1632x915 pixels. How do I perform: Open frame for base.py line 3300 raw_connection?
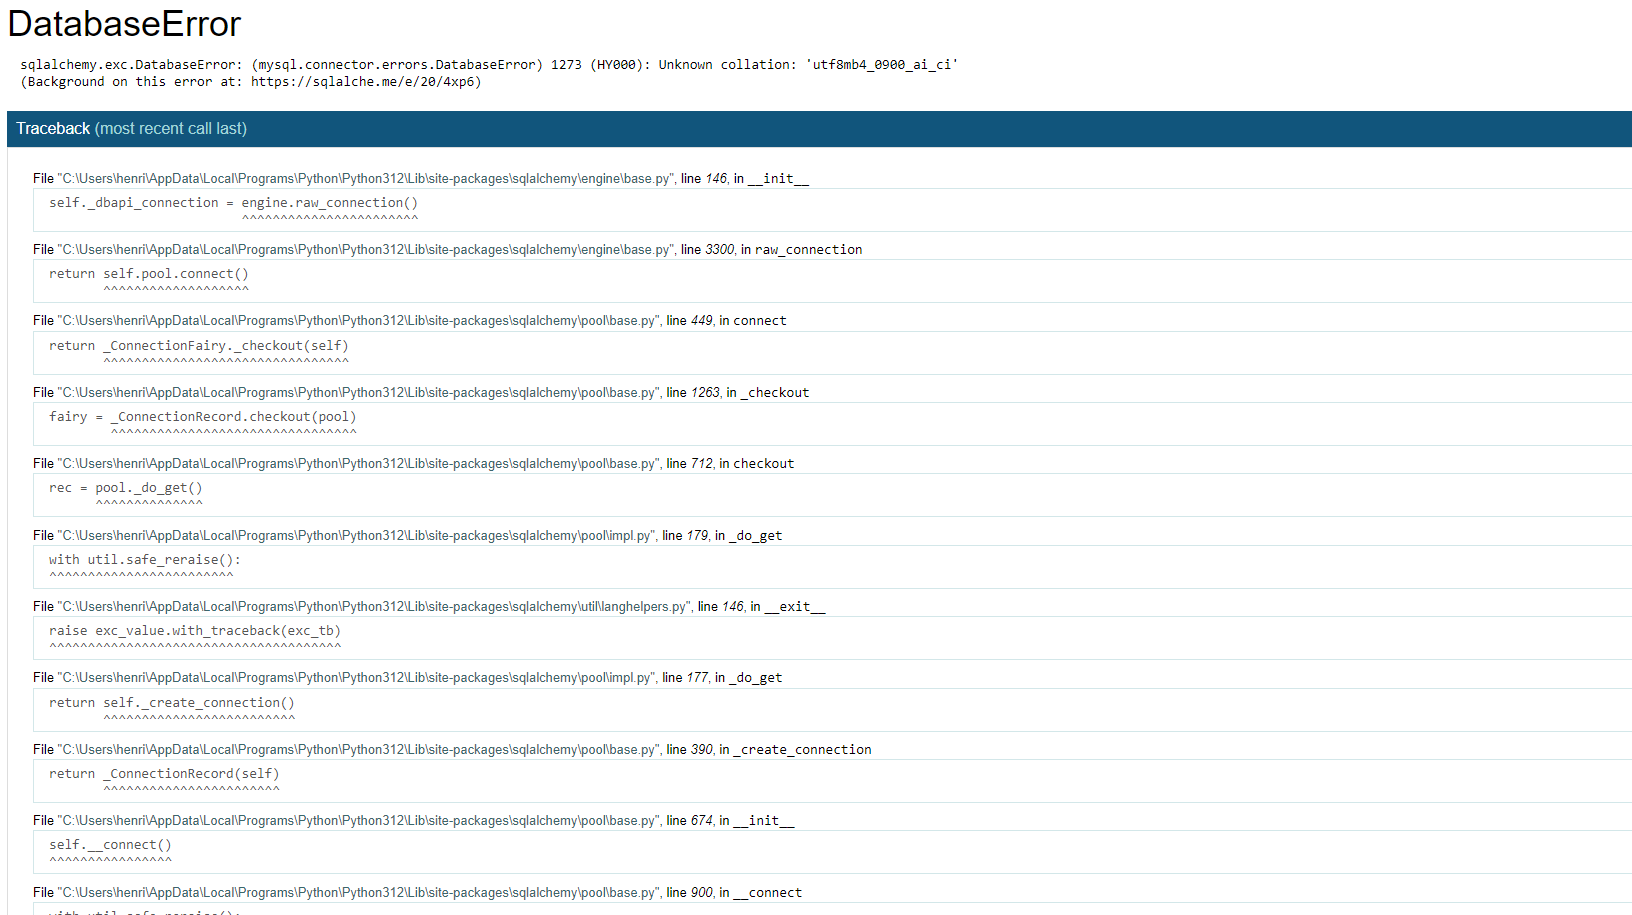tap(447, 250)
